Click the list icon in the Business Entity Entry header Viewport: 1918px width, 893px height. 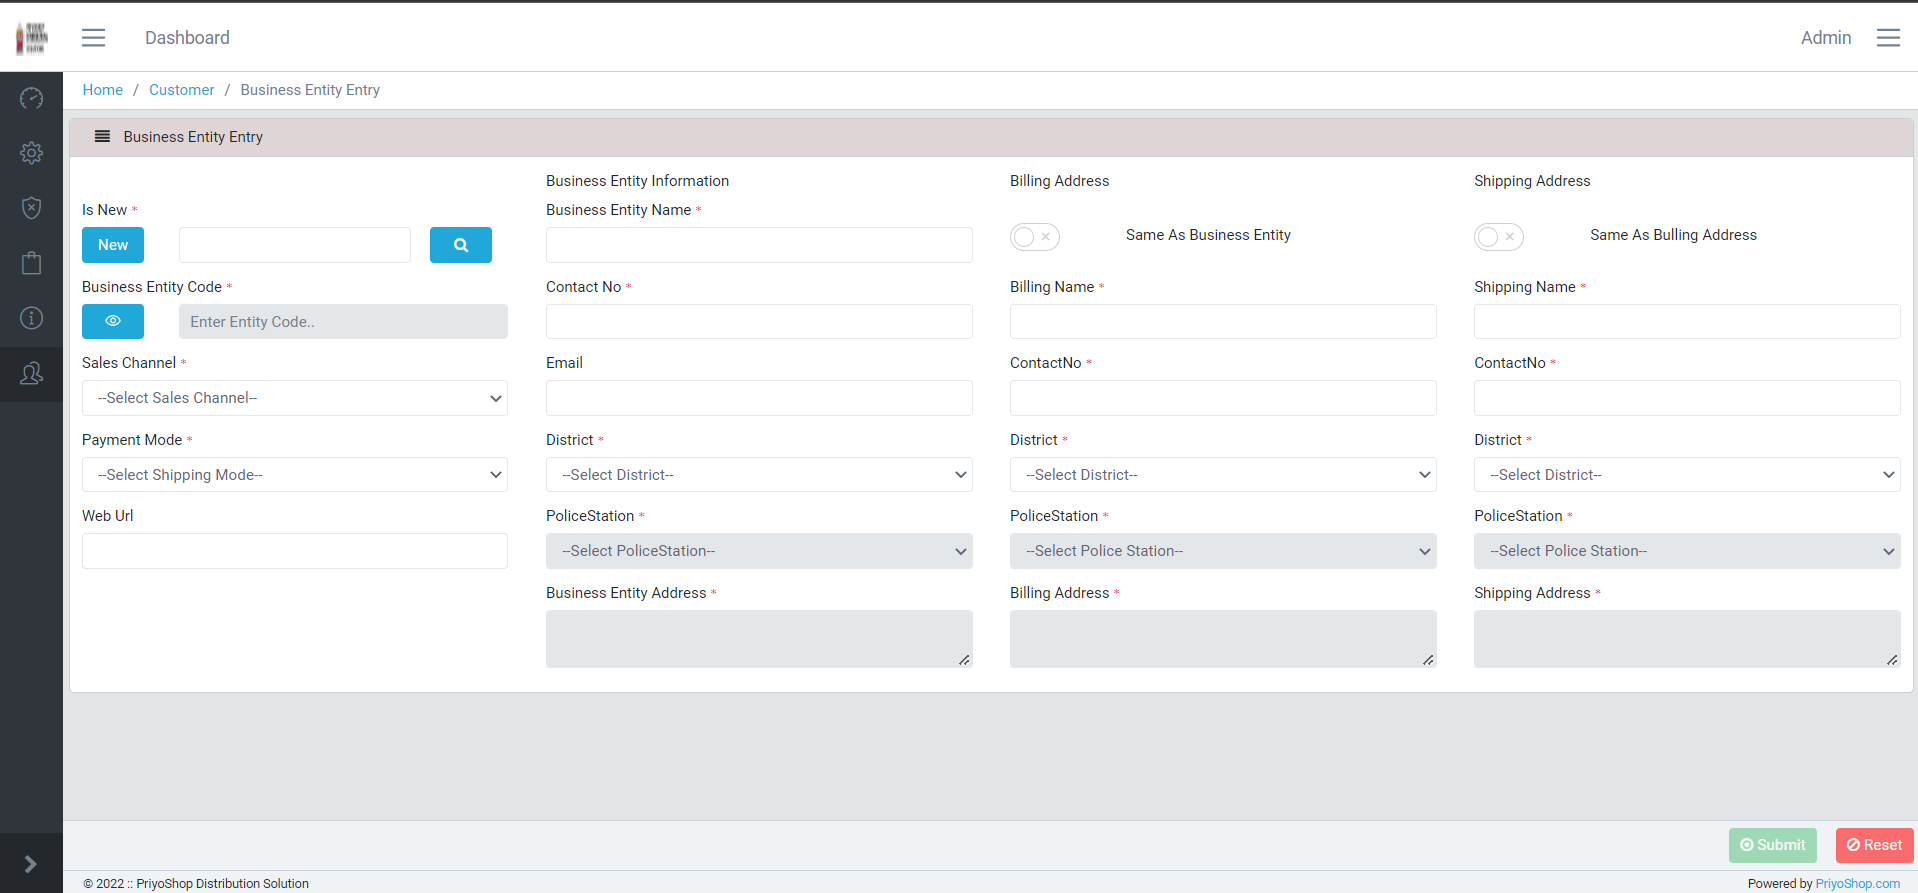(102, 136)
